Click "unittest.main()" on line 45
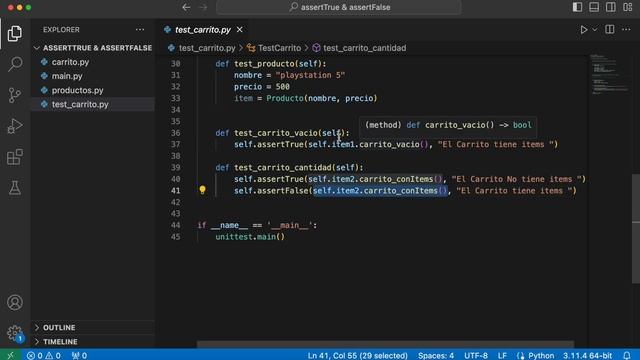 point(250,237)
